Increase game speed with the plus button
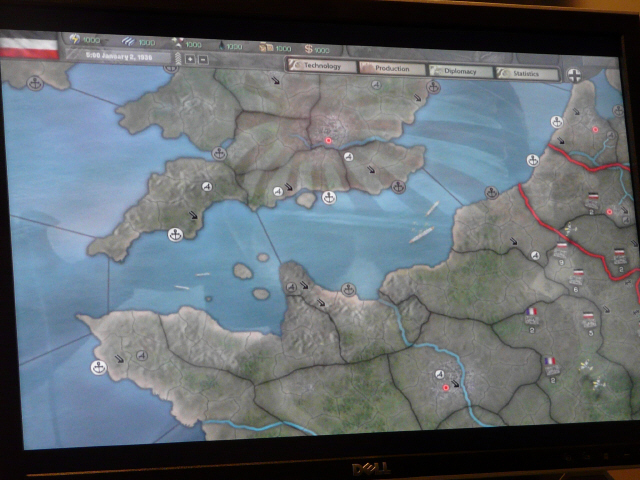This screenshot has height=480, width=640. [x=190, y=59]
